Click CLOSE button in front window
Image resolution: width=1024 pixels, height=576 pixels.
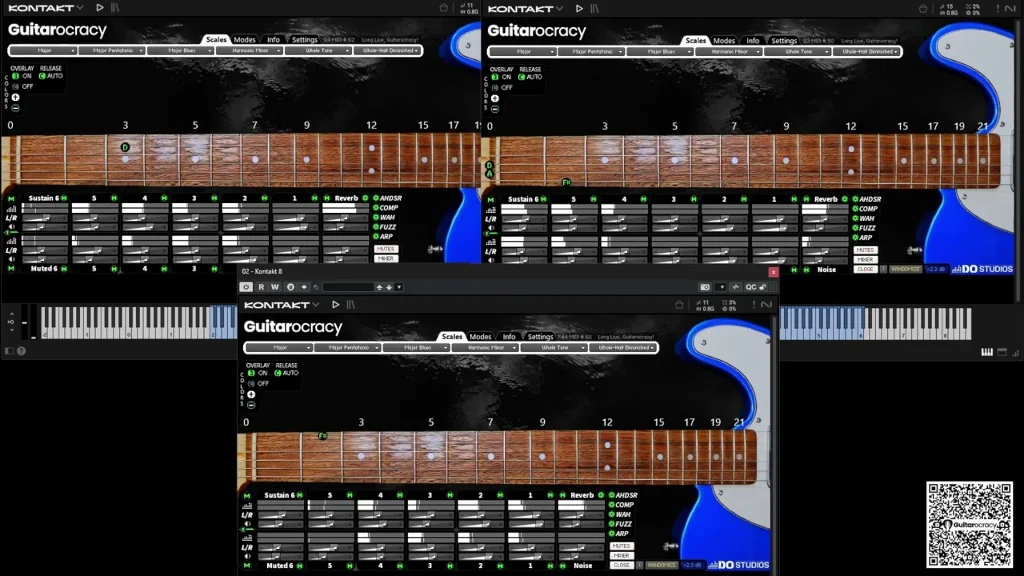(621, 565)
